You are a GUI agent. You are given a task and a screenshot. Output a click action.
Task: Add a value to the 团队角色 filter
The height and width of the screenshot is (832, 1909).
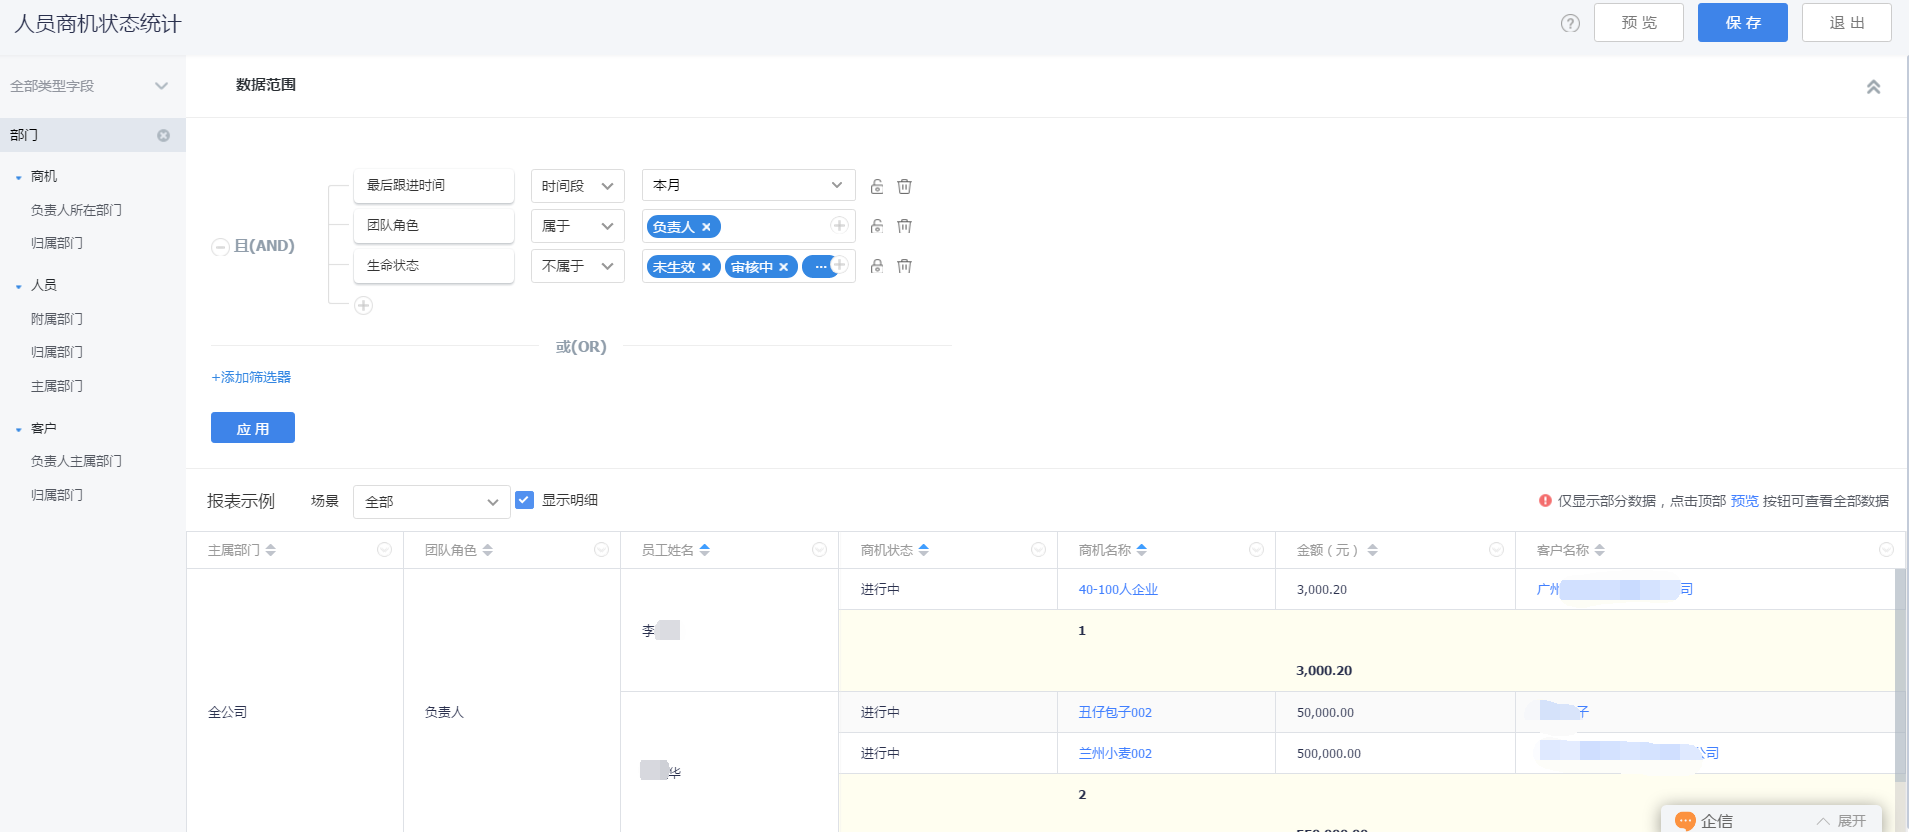pyautogui.click(x=840, y=225)
